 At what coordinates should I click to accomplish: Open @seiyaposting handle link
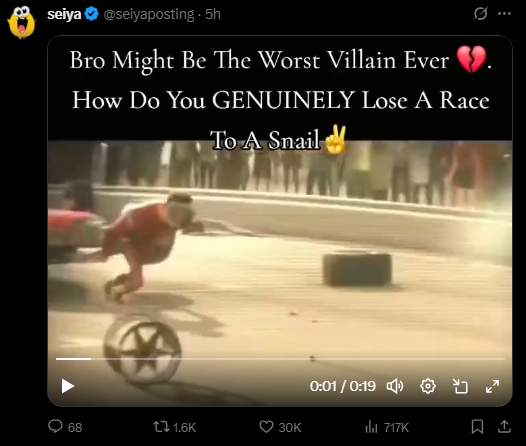coord(149,14)
